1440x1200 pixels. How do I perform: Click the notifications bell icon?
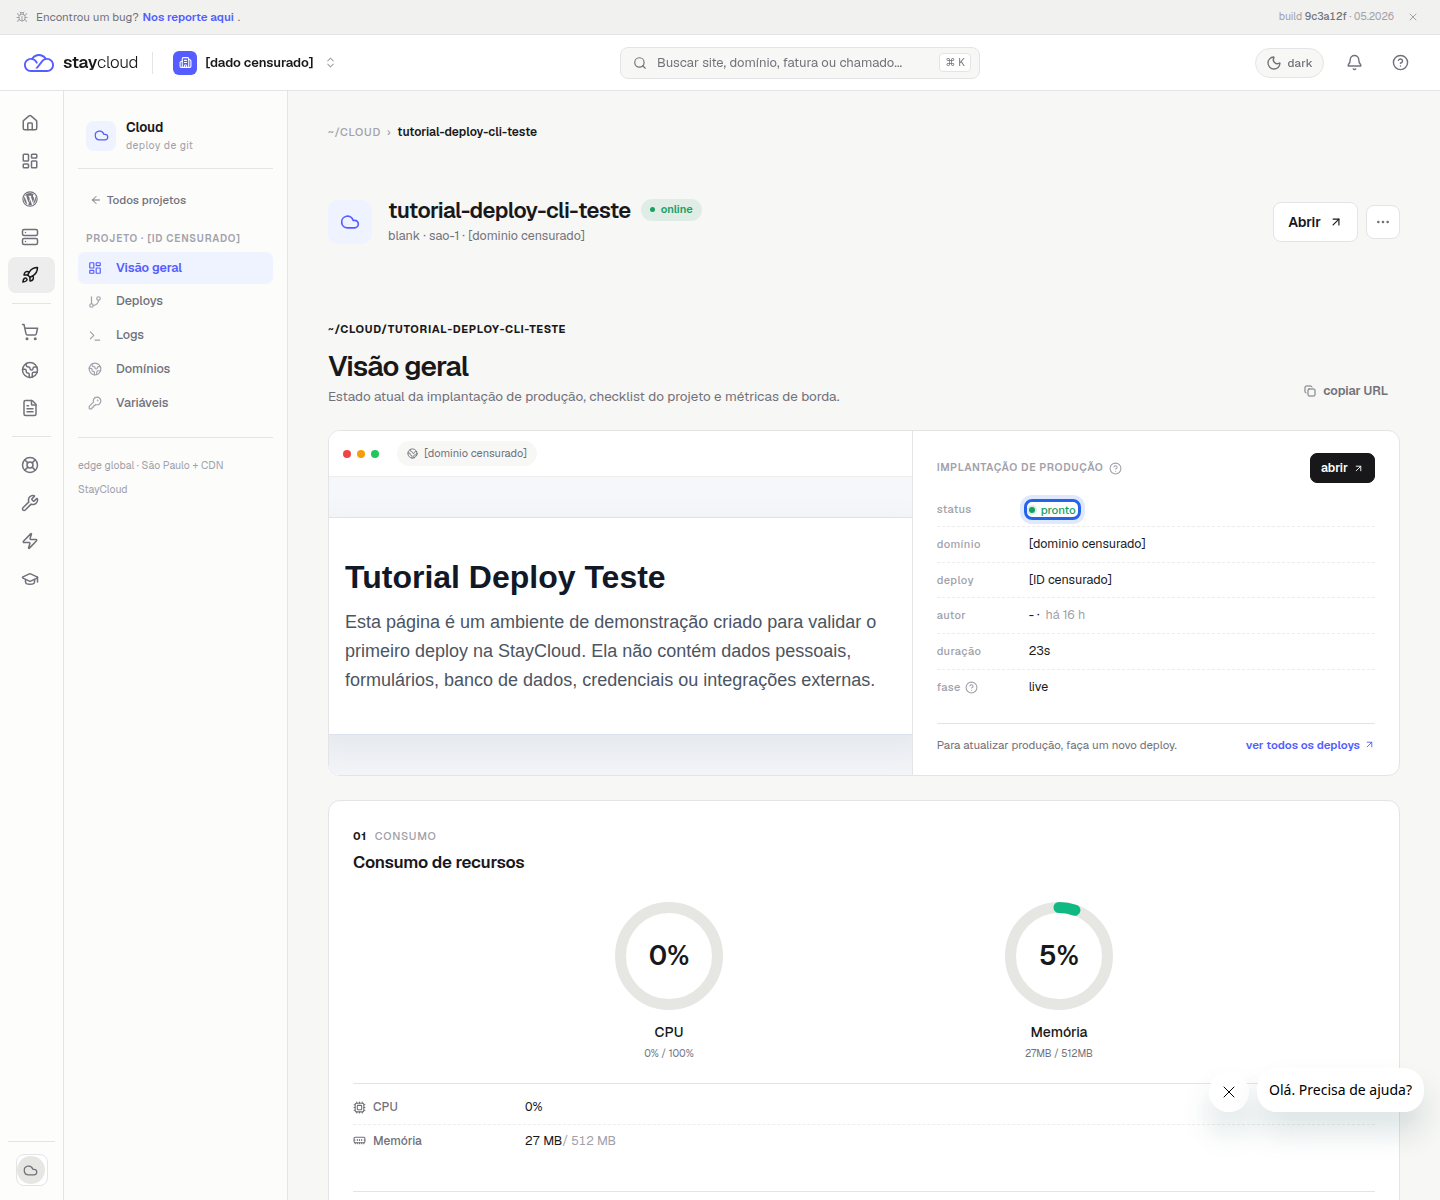click(x=1354, y=63)
